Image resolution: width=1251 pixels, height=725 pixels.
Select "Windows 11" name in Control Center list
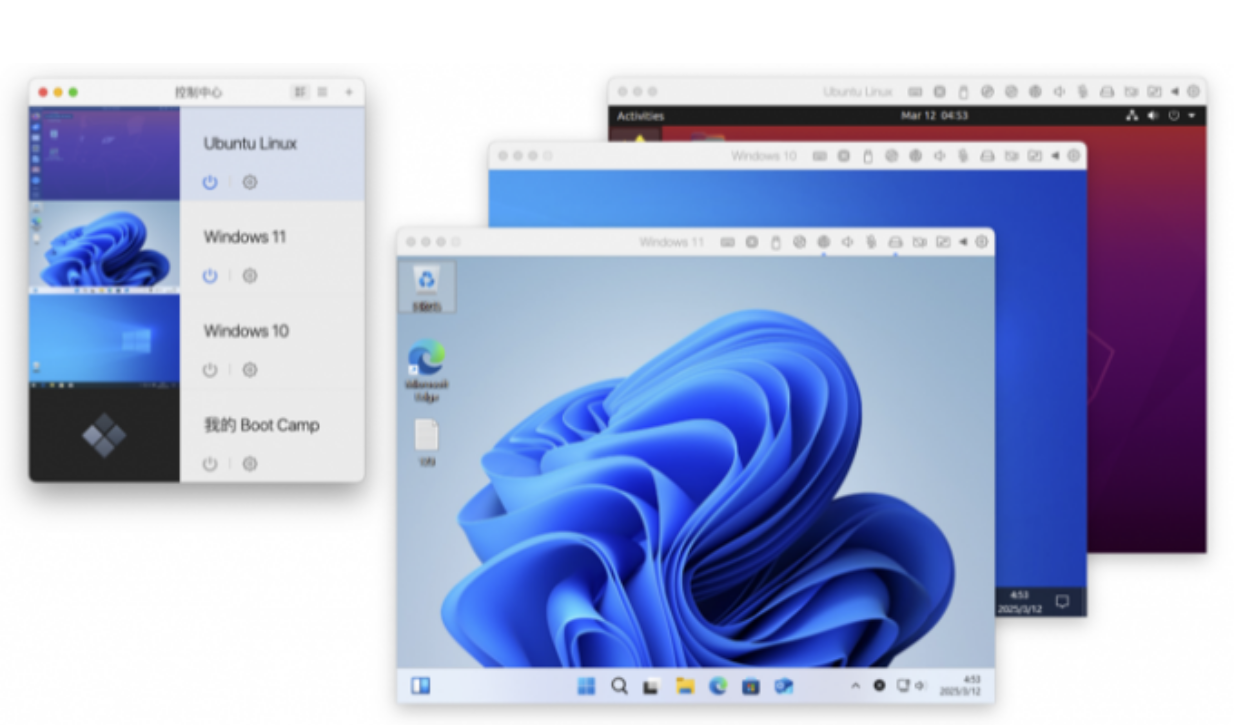[x=245, y=237]
